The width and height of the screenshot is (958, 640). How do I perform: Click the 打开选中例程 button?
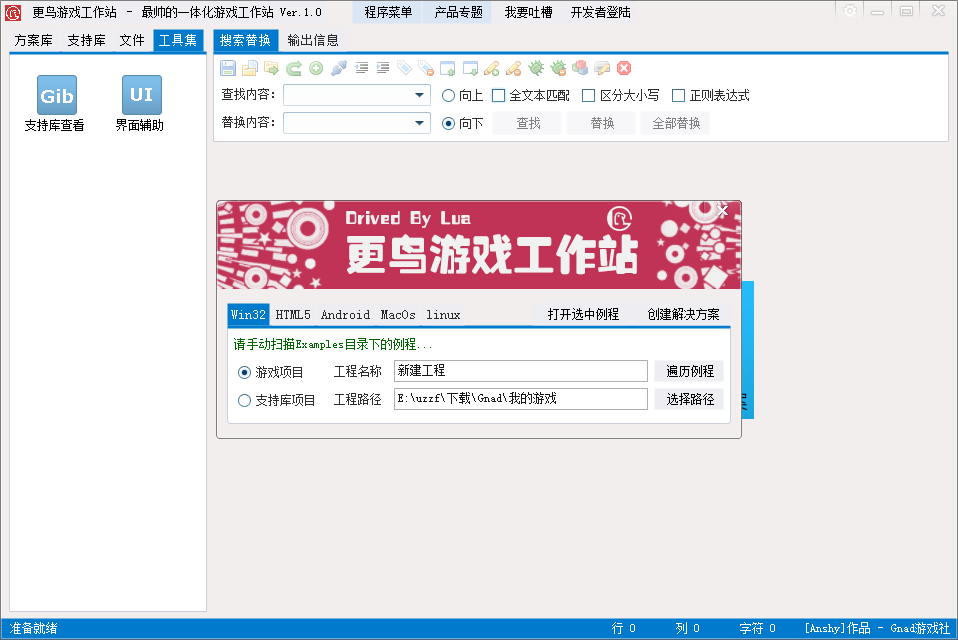click(583, 315)
